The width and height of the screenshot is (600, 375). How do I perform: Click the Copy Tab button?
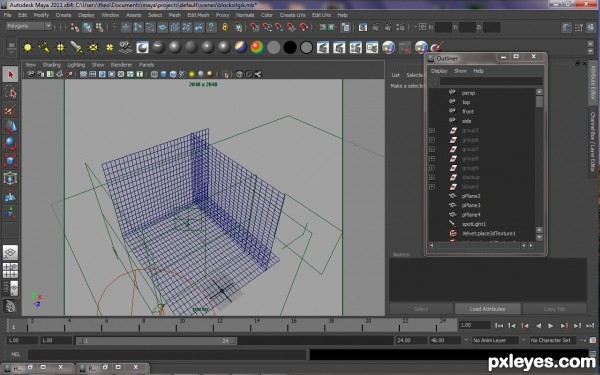click(x=554, y=309)
